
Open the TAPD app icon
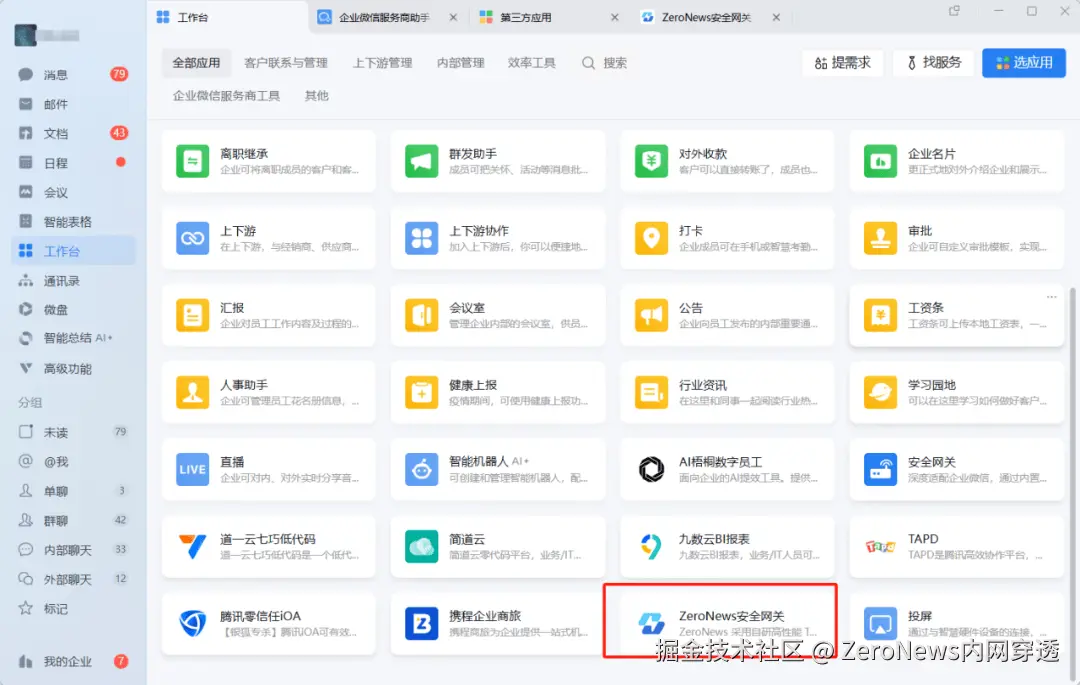[880, 547]
